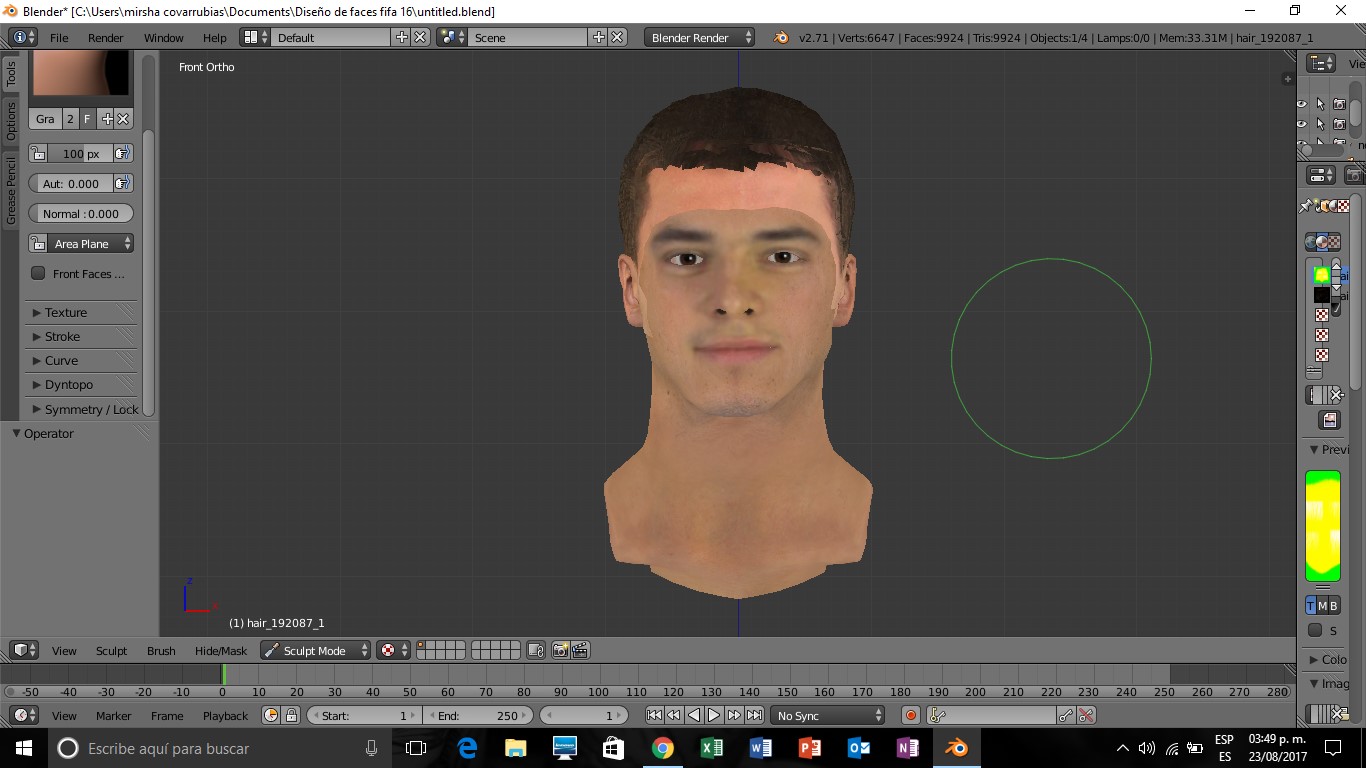Toggle renderability camera of second outliner object
The width and height of the screenshot is (1366, 768).
(1339, 124)
